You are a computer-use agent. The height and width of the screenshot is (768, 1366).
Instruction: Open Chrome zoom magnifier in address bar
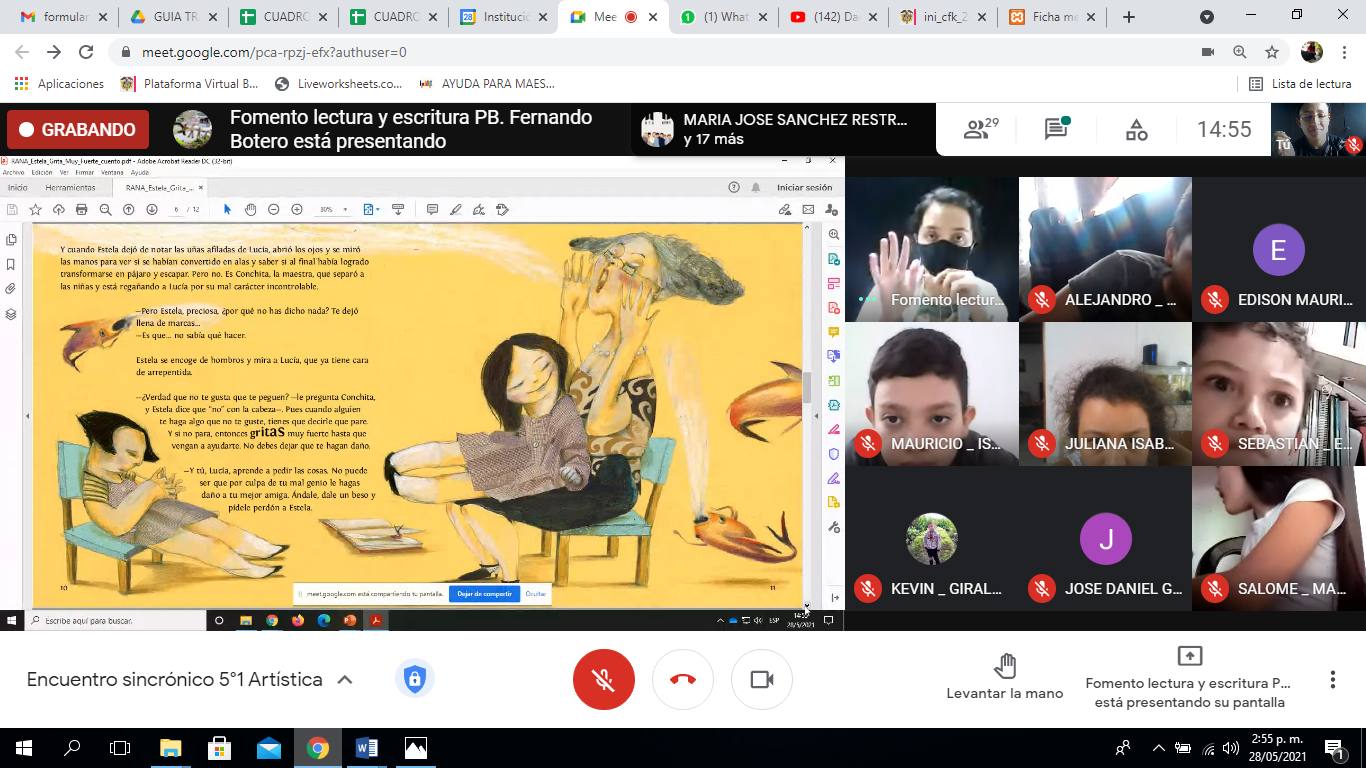[1239, 52]
